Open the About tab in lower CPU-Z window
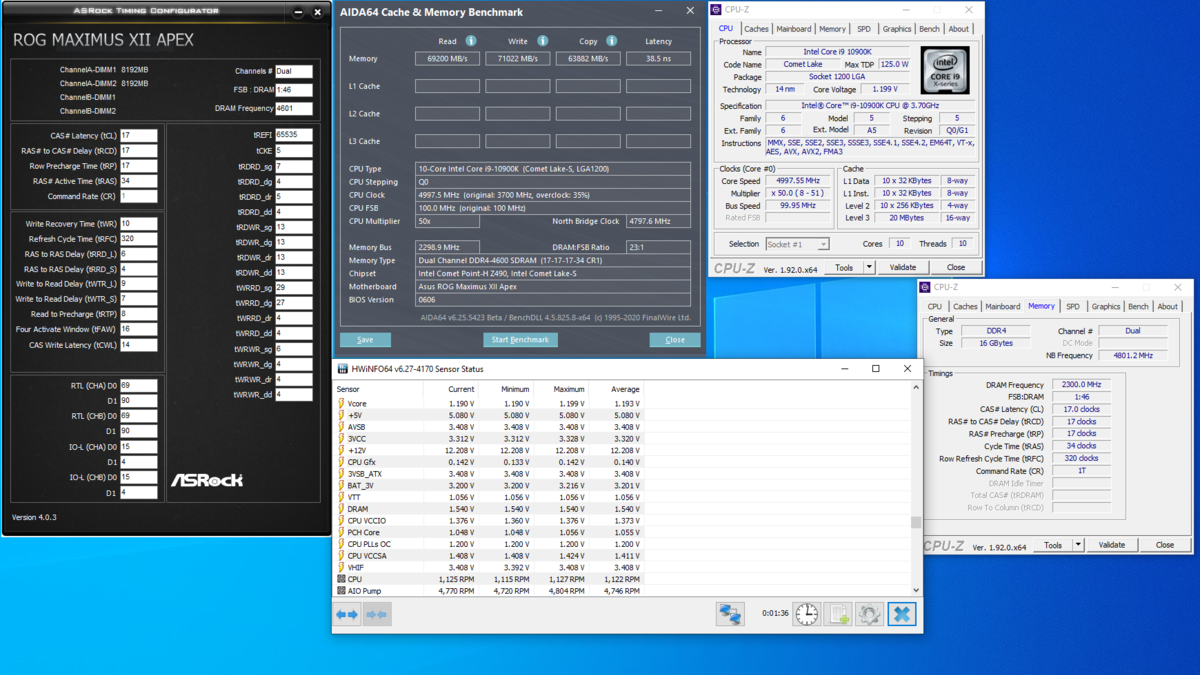1200x675 pixels. click(x=1167, y=307)
